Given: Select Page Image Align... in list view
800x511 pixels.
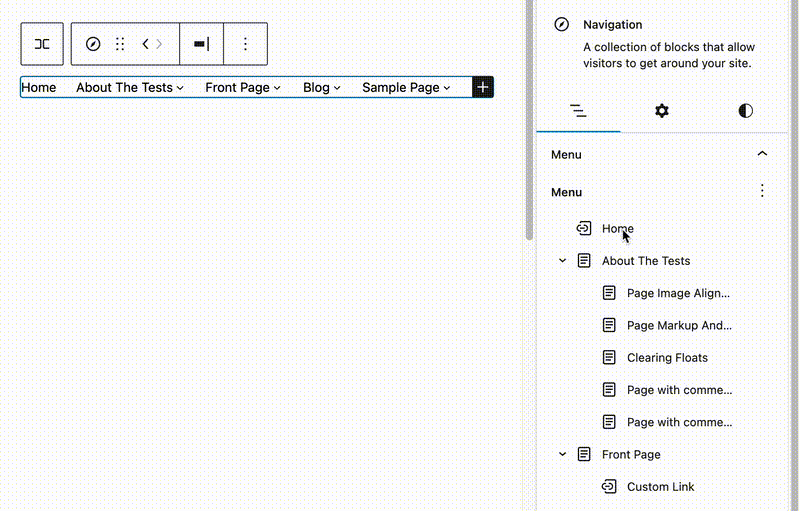Looking at the screenshot, I should (678, 293).
